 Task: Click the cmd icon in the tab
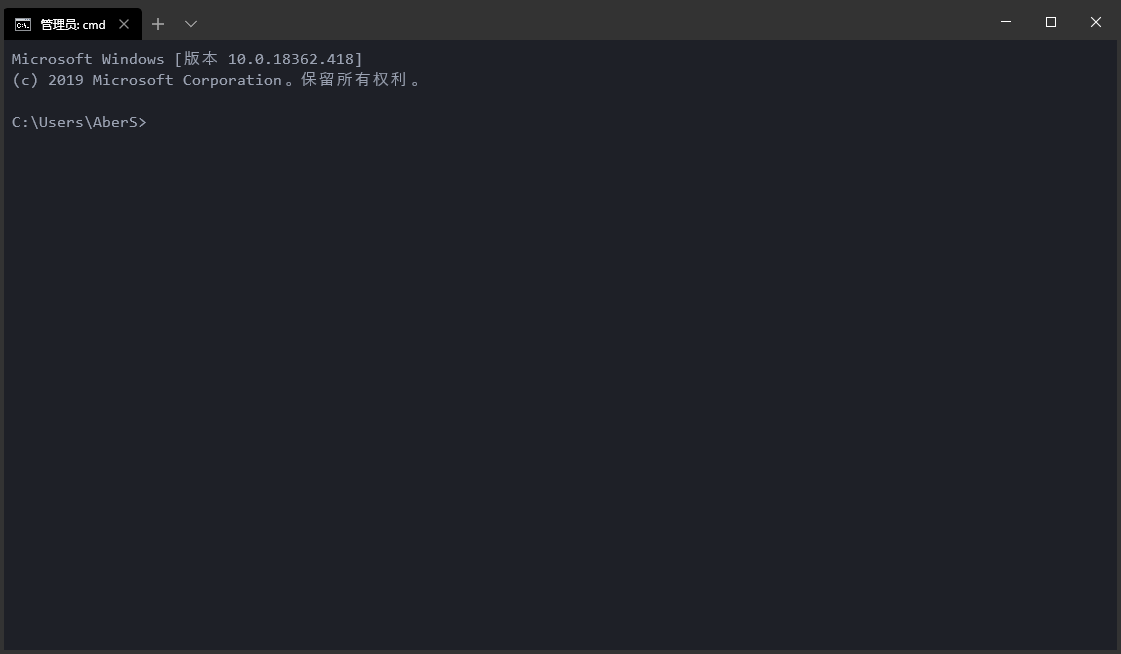coord(23,24)
